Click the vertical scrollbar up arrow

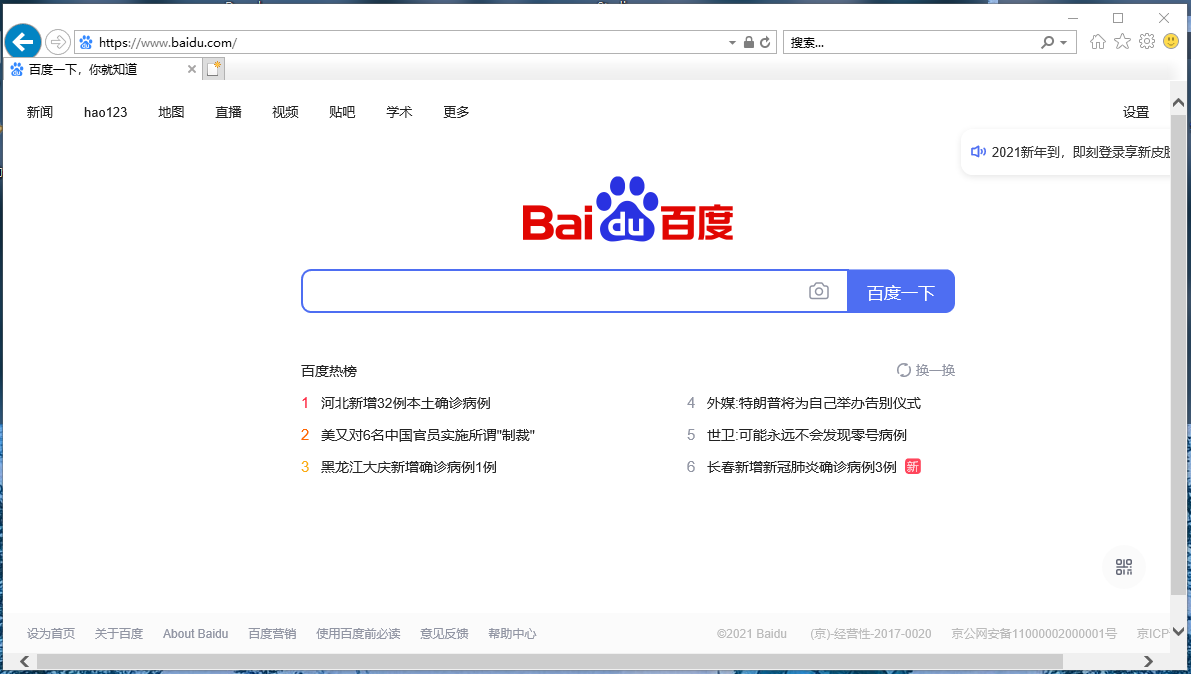(x=1178, y=102)
